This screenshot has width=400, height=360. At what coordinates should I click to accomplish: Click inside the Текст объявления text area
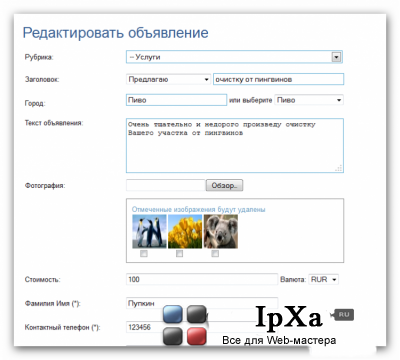235,145
